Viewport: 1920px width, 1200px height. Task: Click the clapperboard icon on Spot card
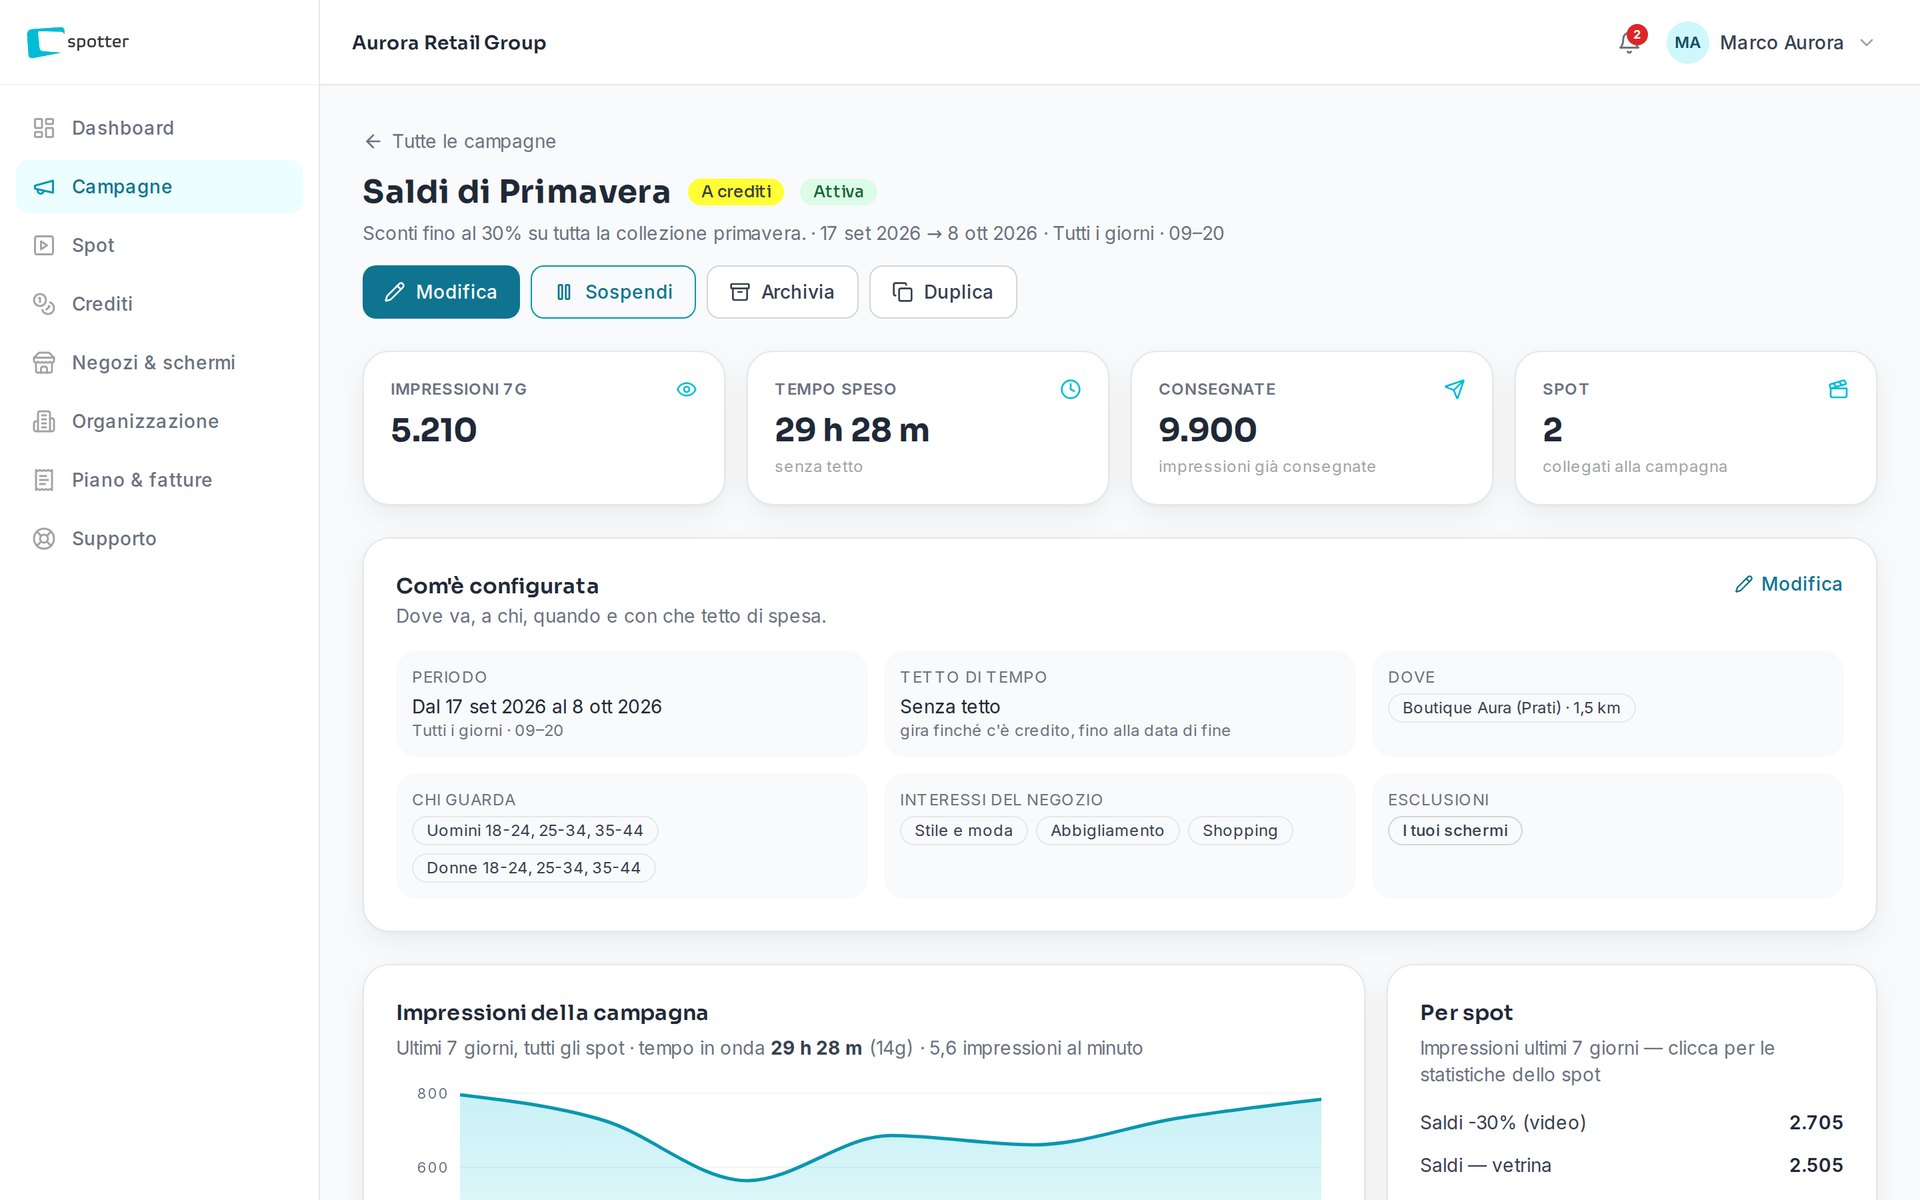tap(1838, 389)
